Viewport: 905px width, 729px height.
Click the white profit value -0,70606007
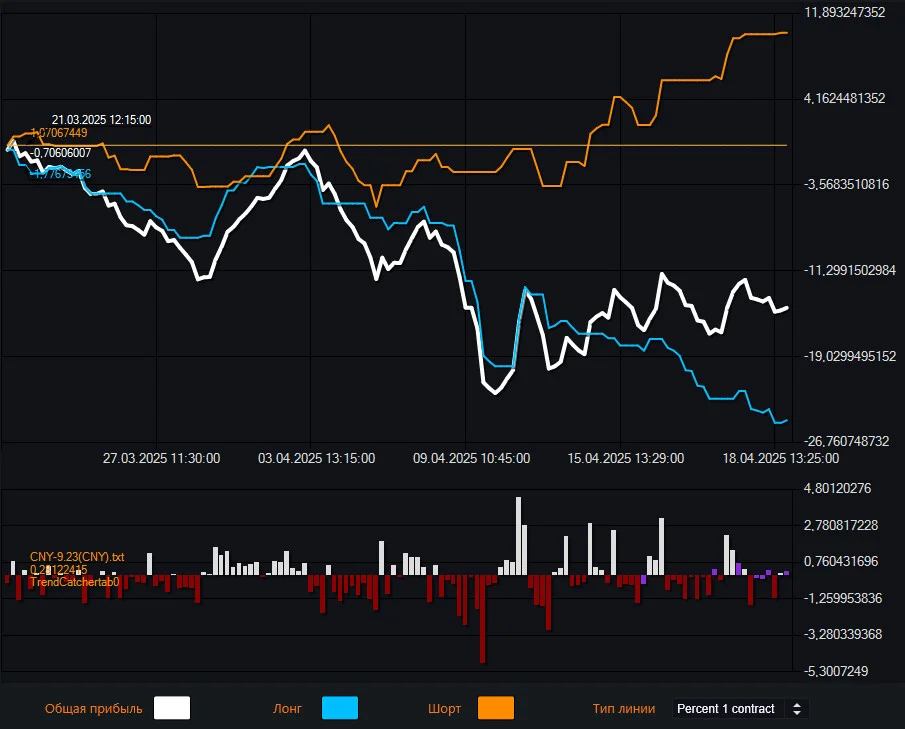[61, 153]
